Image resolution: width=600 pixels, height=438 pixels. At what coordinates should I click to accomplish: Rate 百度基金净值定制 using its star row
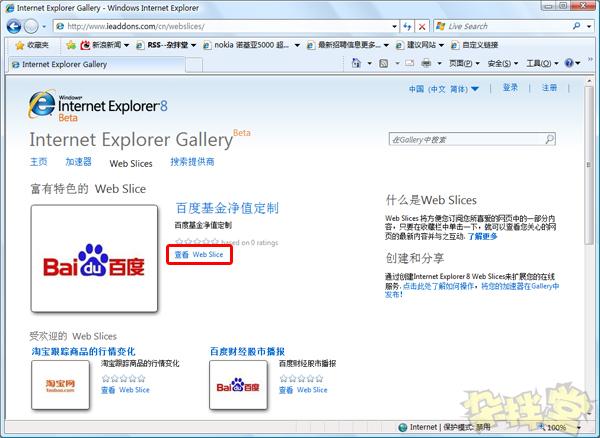(197, 242)
